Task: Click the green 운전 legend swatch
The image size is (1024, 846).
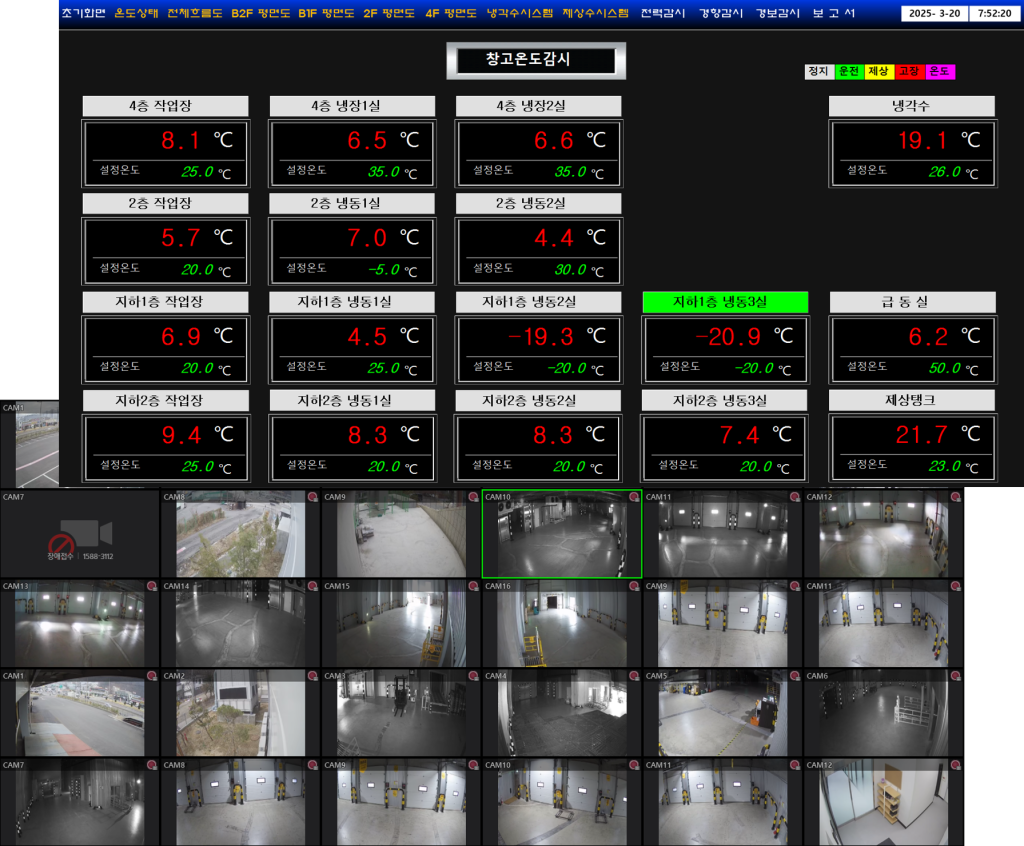Action: [x=849, y=72]
